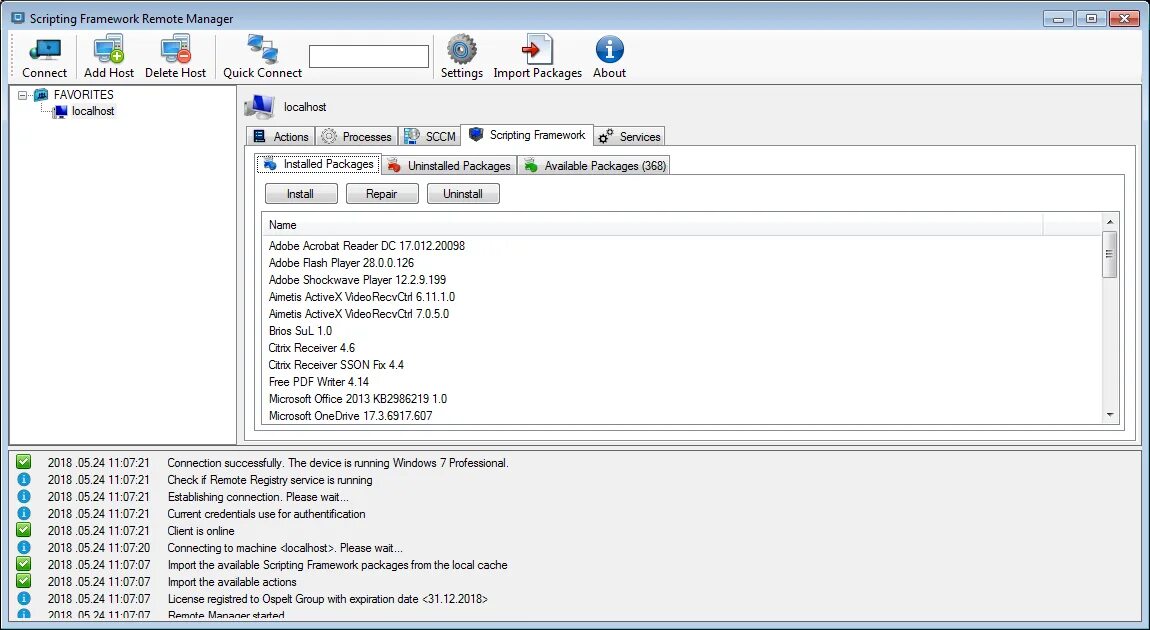Click green check beside 'Import the available Scripting Framework'
The image size is (1150, 630).
pyautogui.click(x=23, y=564)
